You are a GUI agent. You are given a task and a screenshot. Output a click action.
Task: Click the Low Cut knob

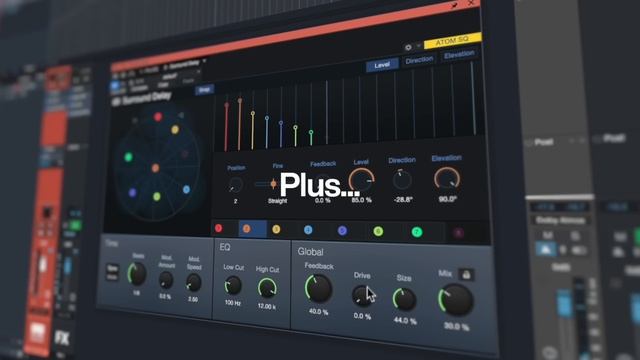(233, 286)
